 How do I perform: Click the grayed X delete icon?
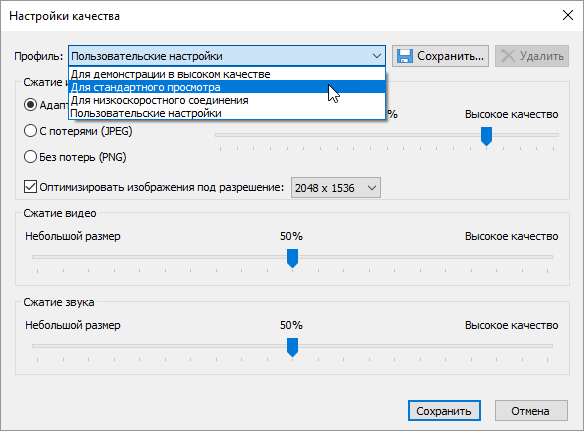click(x=508, y=56)
